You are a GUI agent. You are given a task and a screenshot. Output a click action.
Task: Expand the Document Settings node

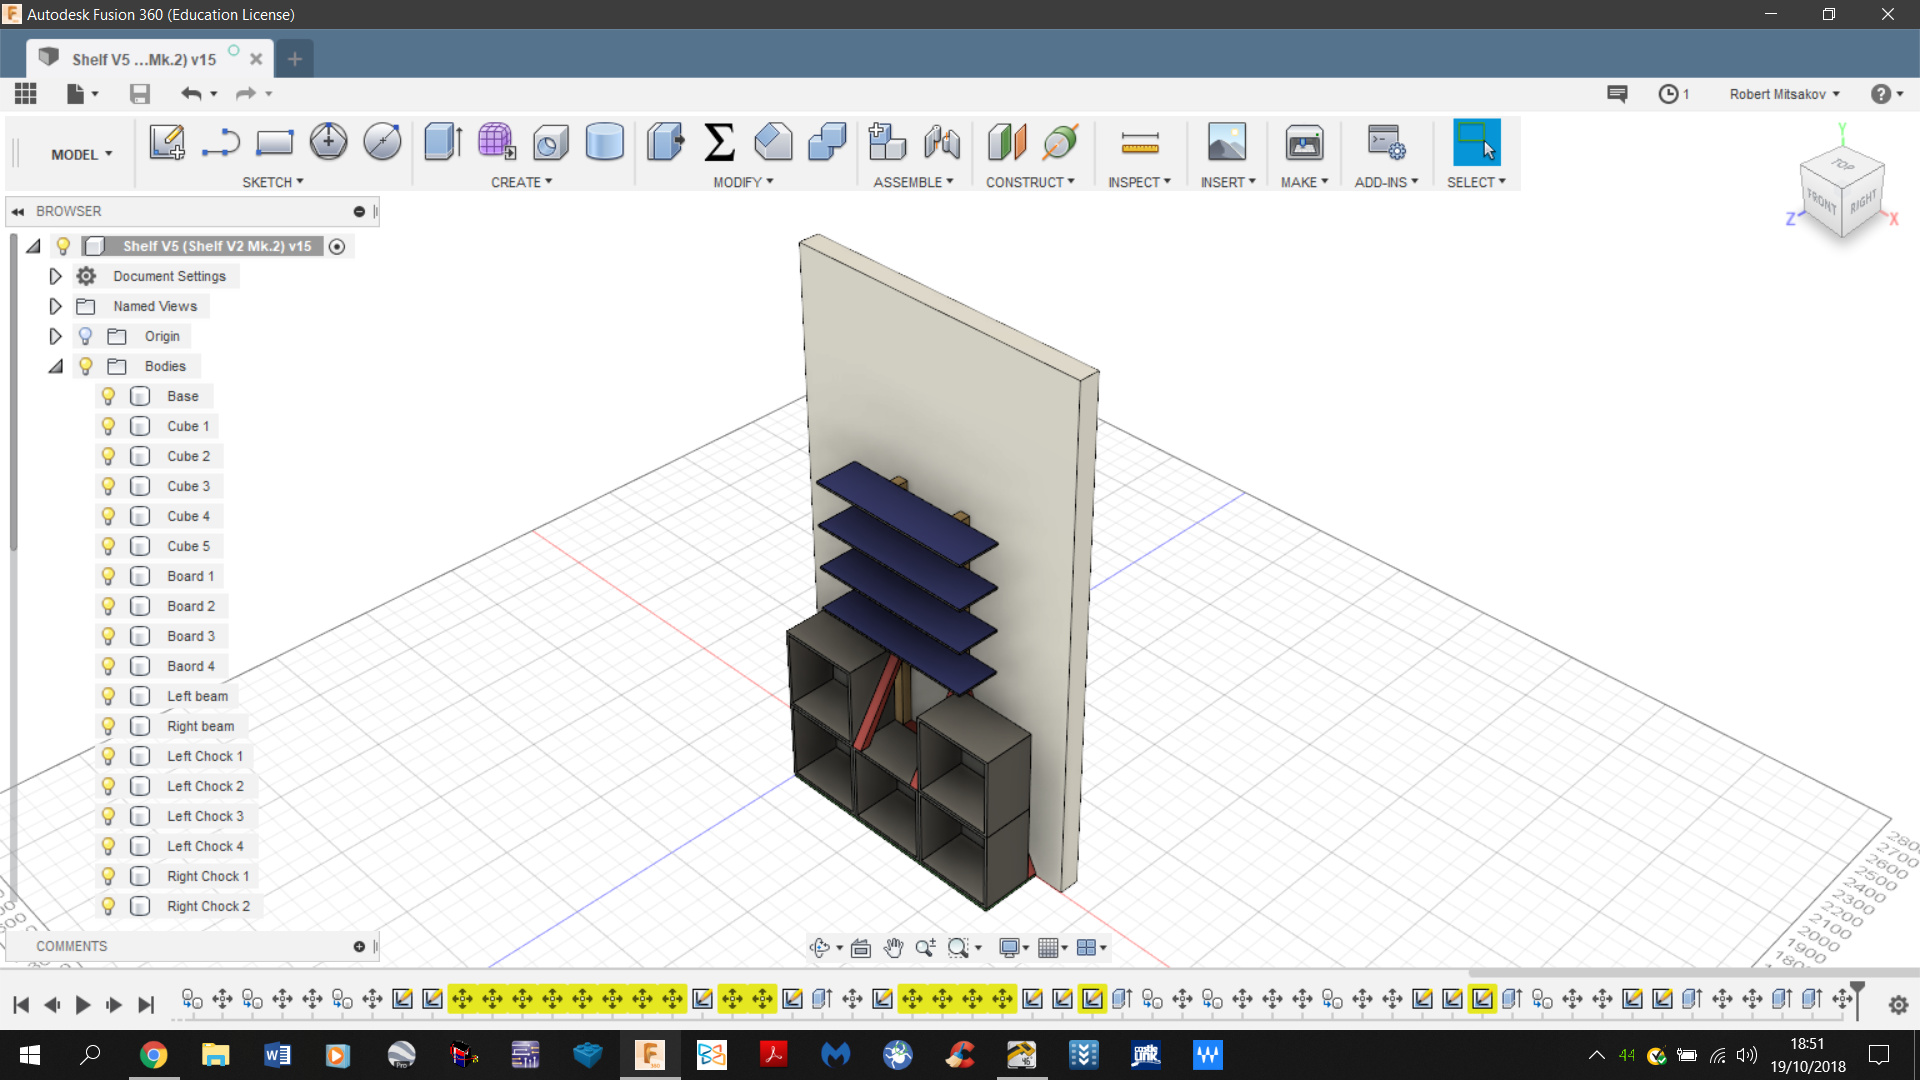click(56, 276)
